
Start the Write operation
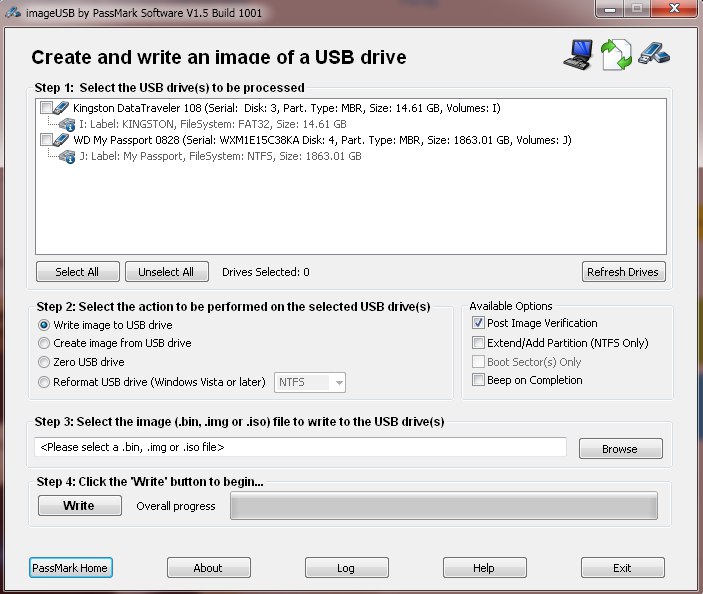coord(80,505)
